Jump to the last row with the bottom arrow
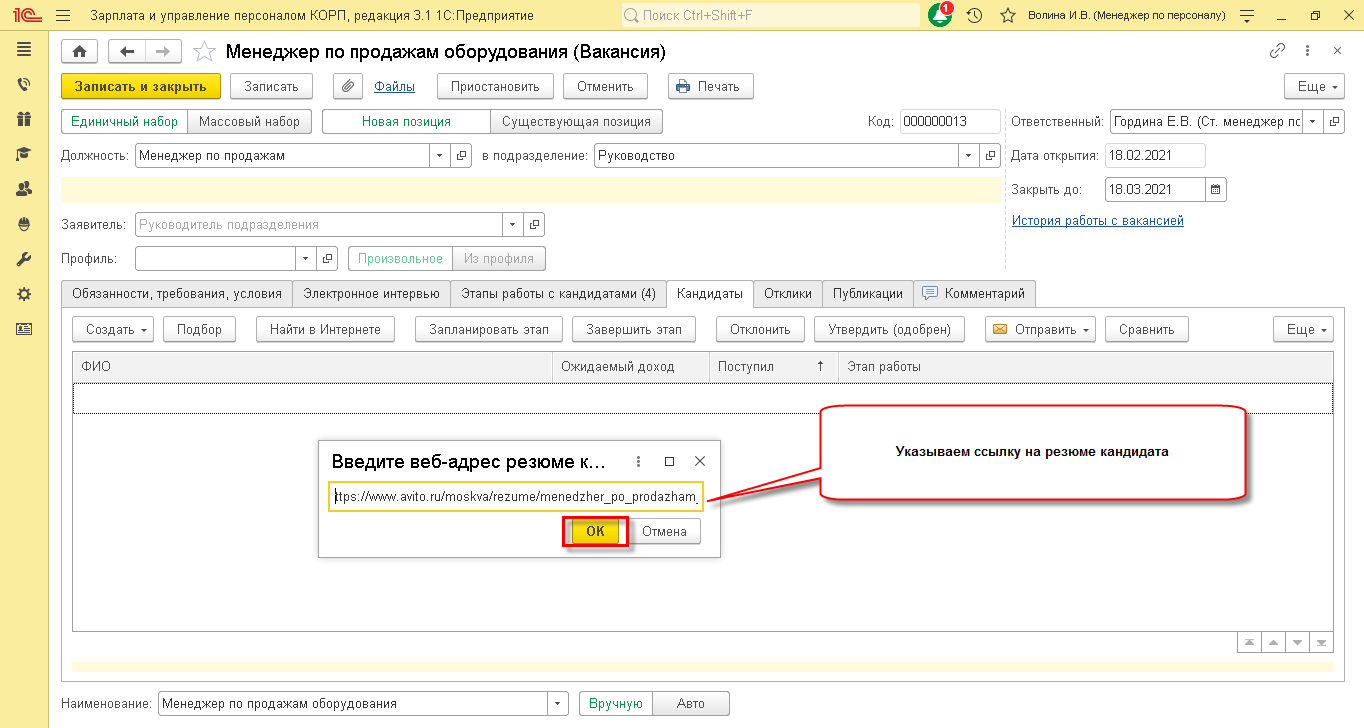Screen dimensions: 1364x728 pyautogui.click(x=1322, y=642)
